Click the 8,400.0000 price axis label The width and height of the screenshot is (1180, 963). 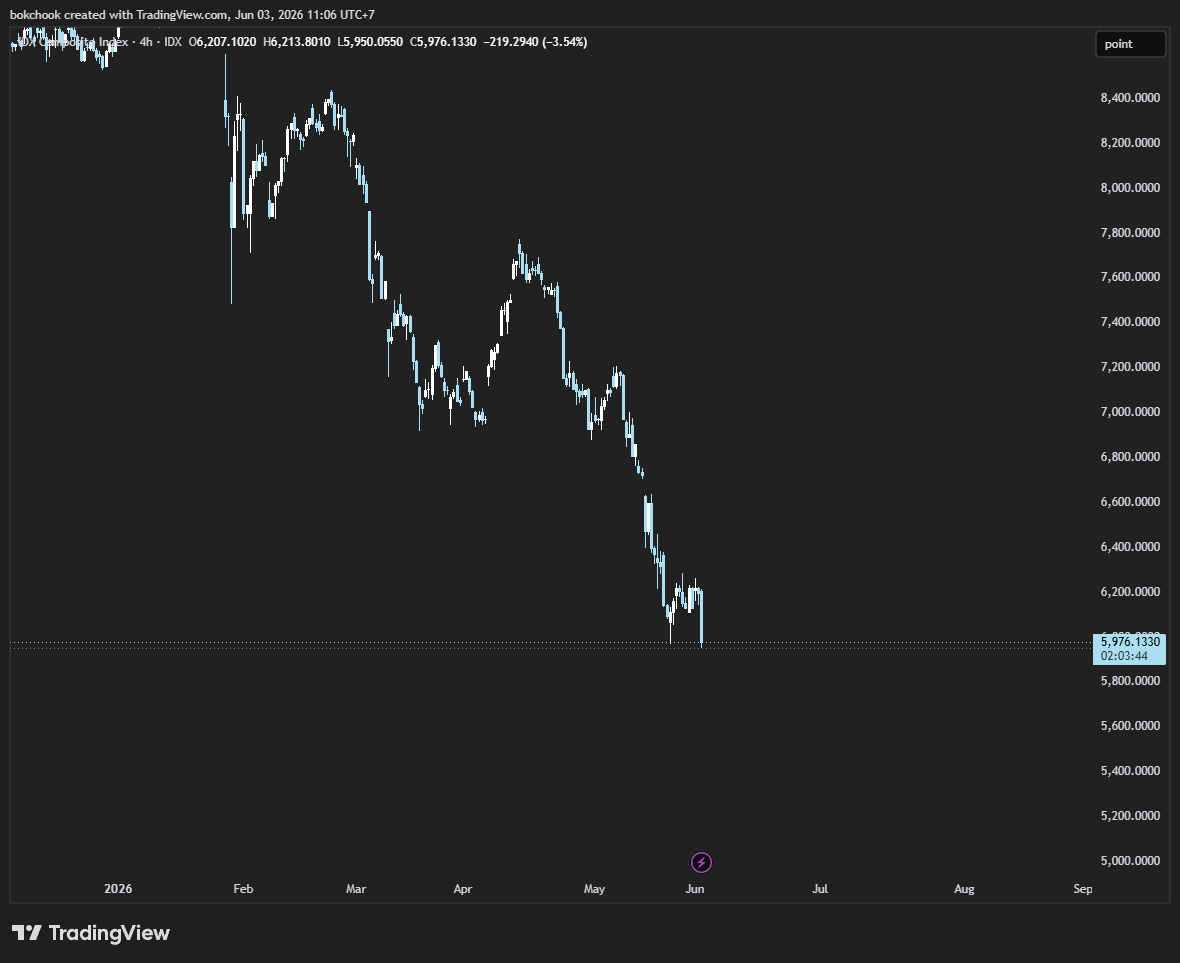[x=1130, y=98]
